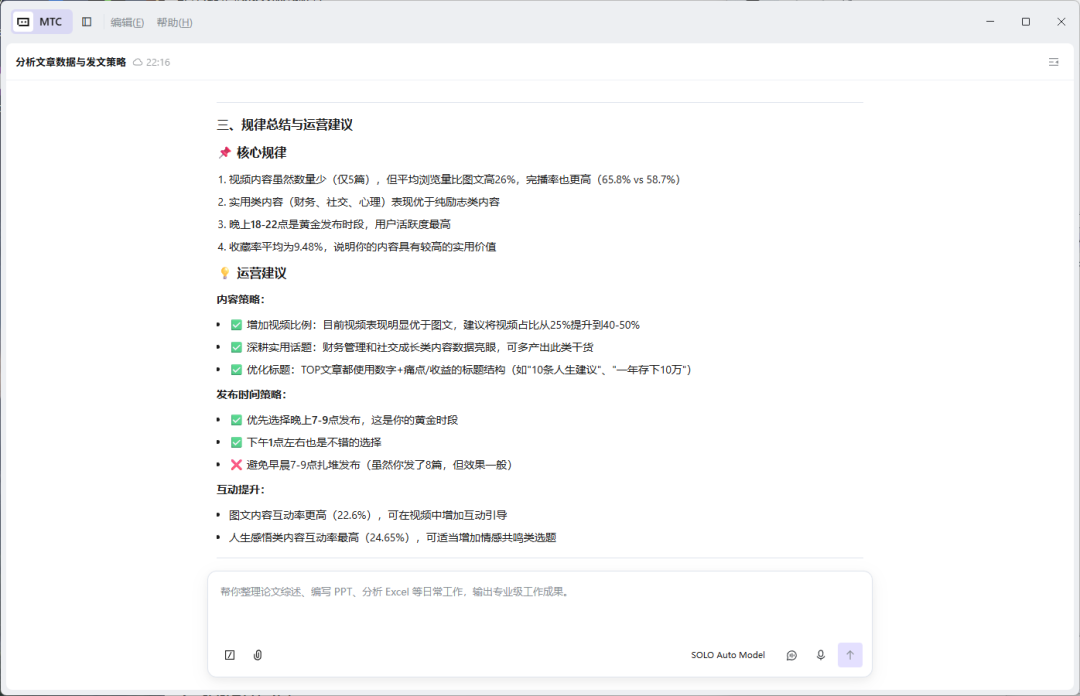Click the pushpin emoji before 核心规律
This screenshot has width=1080, height=696.
225,152
